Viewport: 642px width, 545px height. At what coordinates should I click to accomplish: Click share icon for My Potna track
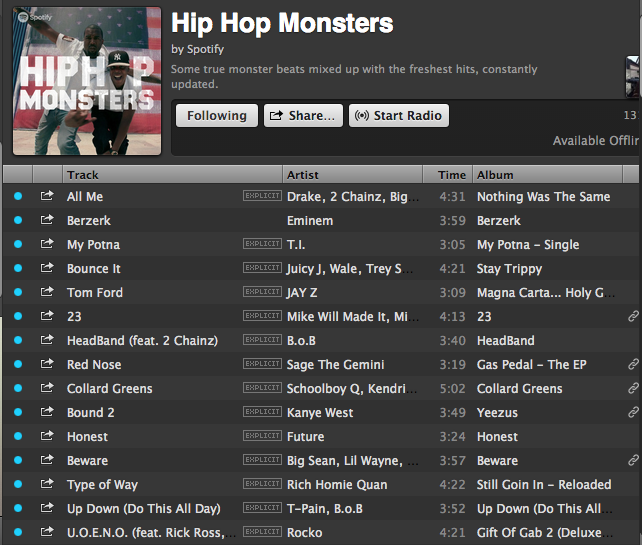tap(47, 244)
